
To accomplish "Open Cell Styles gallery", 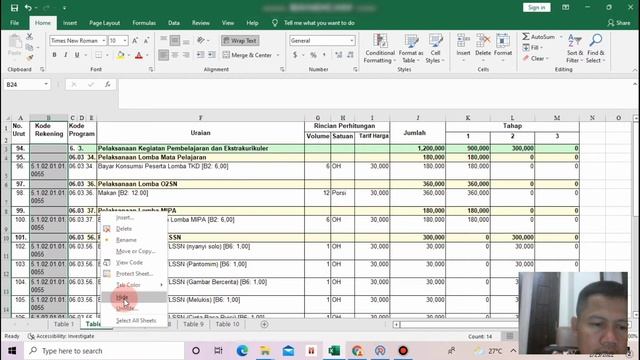I will click(435, 49).
